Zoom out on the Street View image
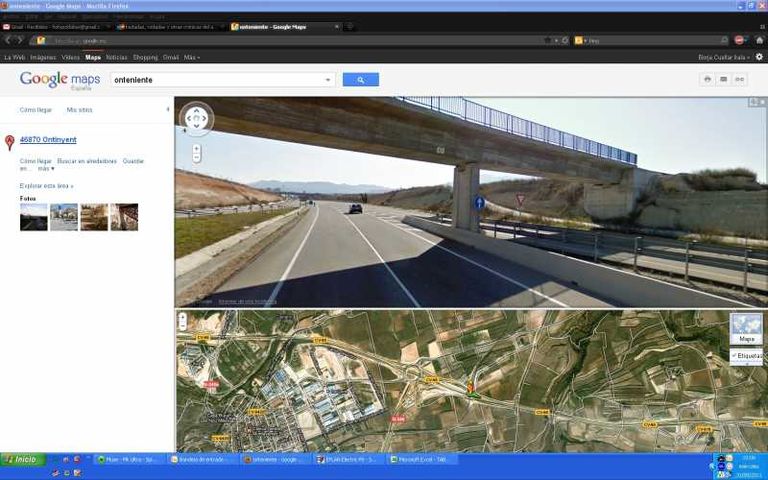 pos(196,158)
